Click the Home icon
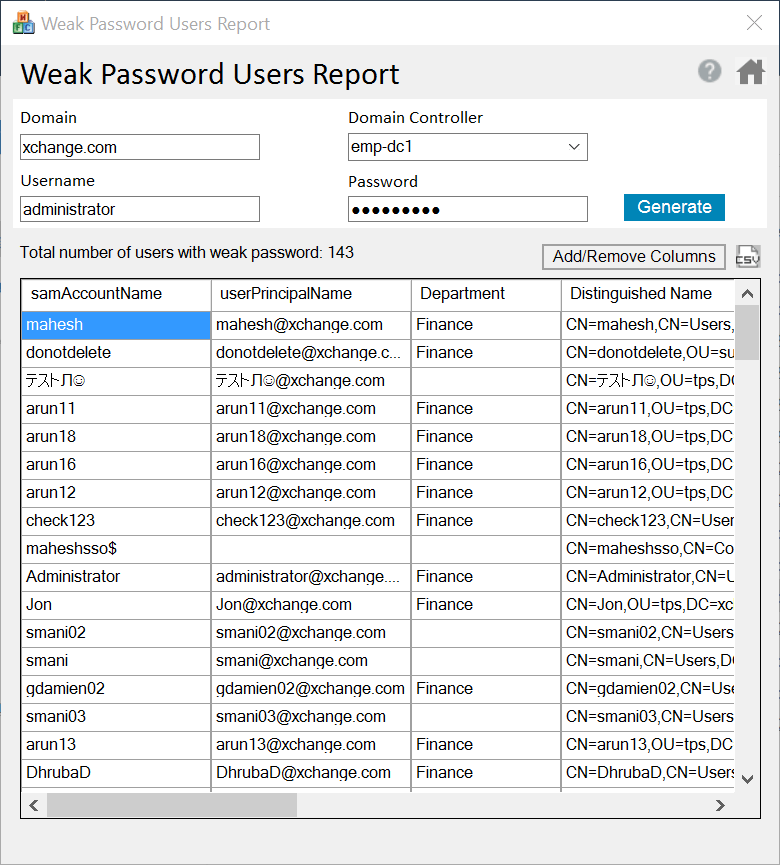This screenshot has height=865, width=780. click(x=751, y=71)
